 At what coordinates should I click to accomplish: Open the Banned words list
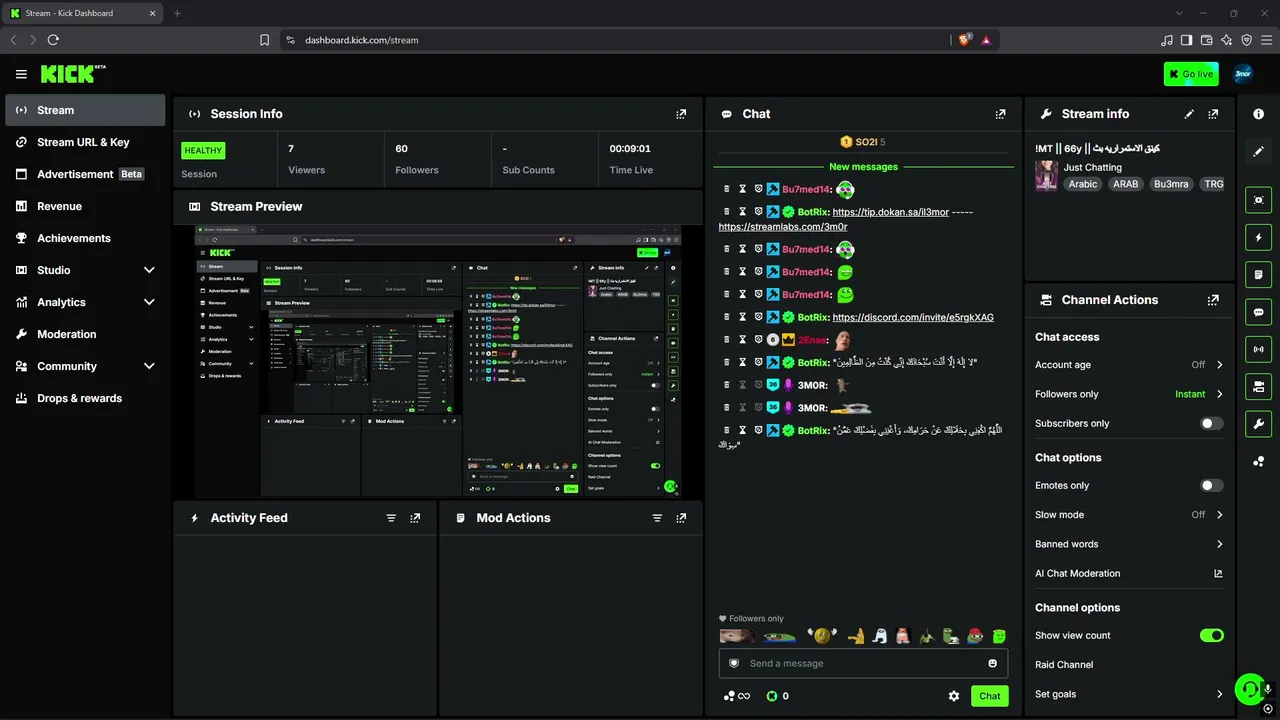(x=1129, y=544)
